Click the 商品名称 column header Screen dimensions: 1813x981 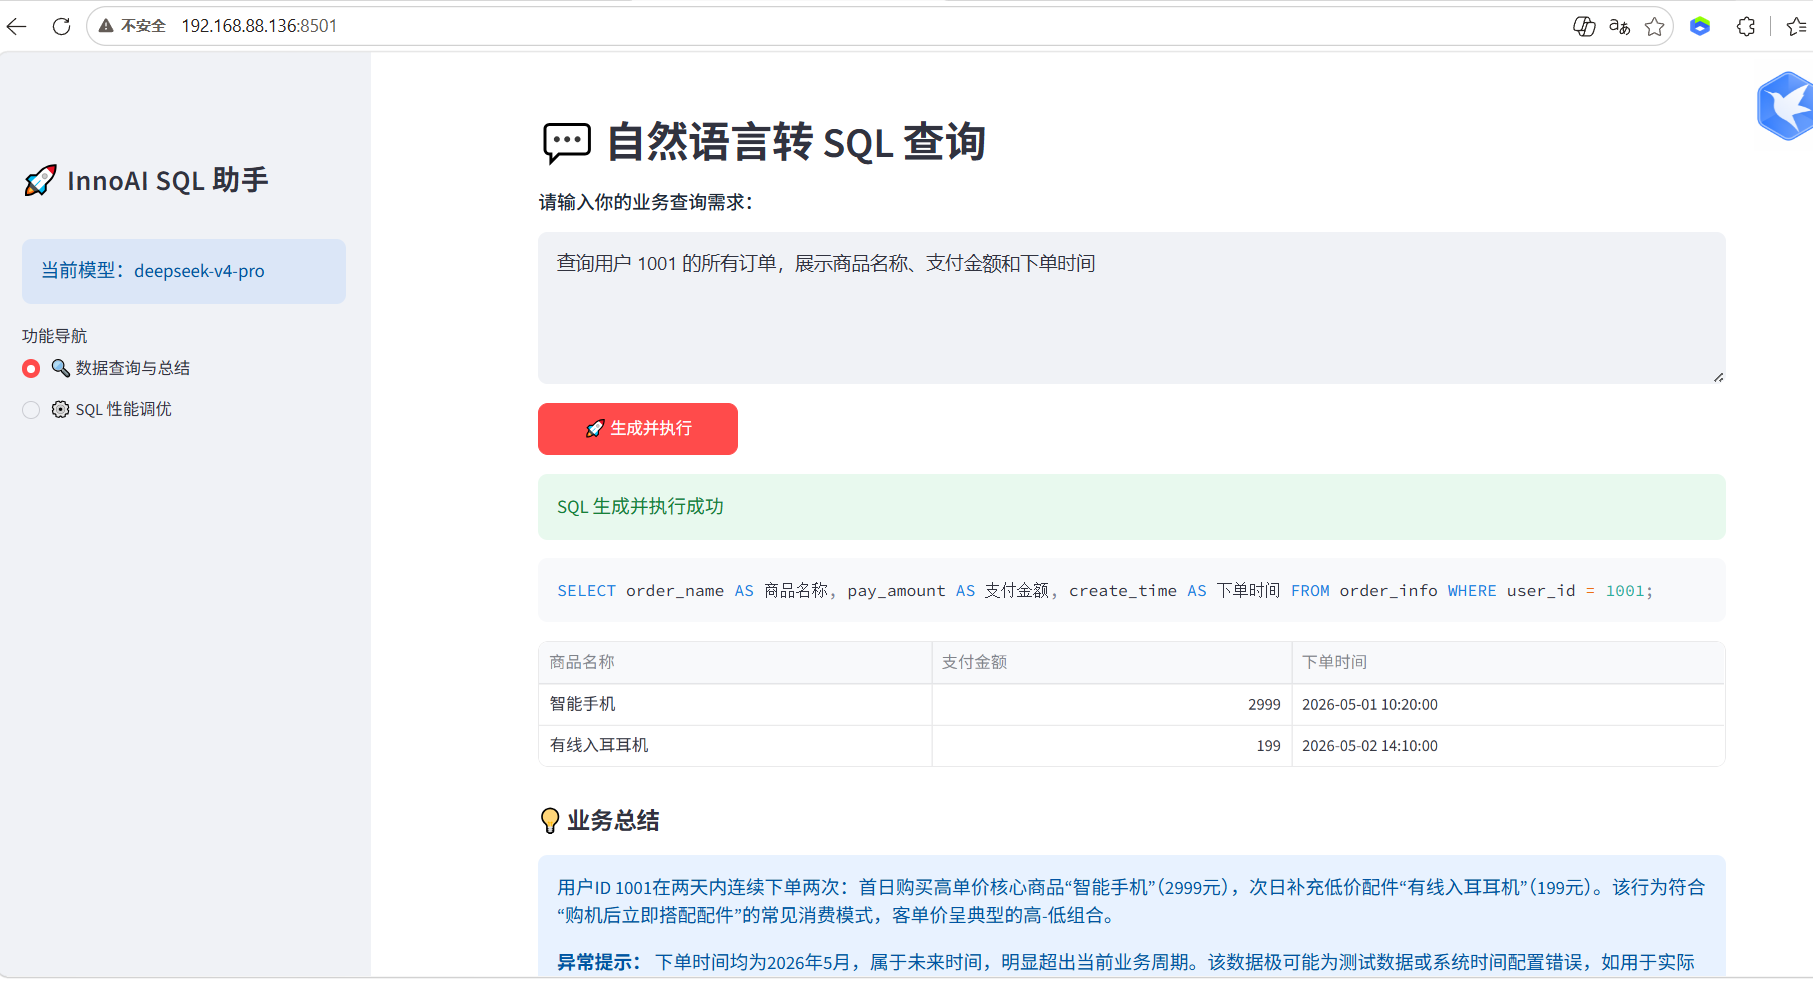[x=735, y=662]
